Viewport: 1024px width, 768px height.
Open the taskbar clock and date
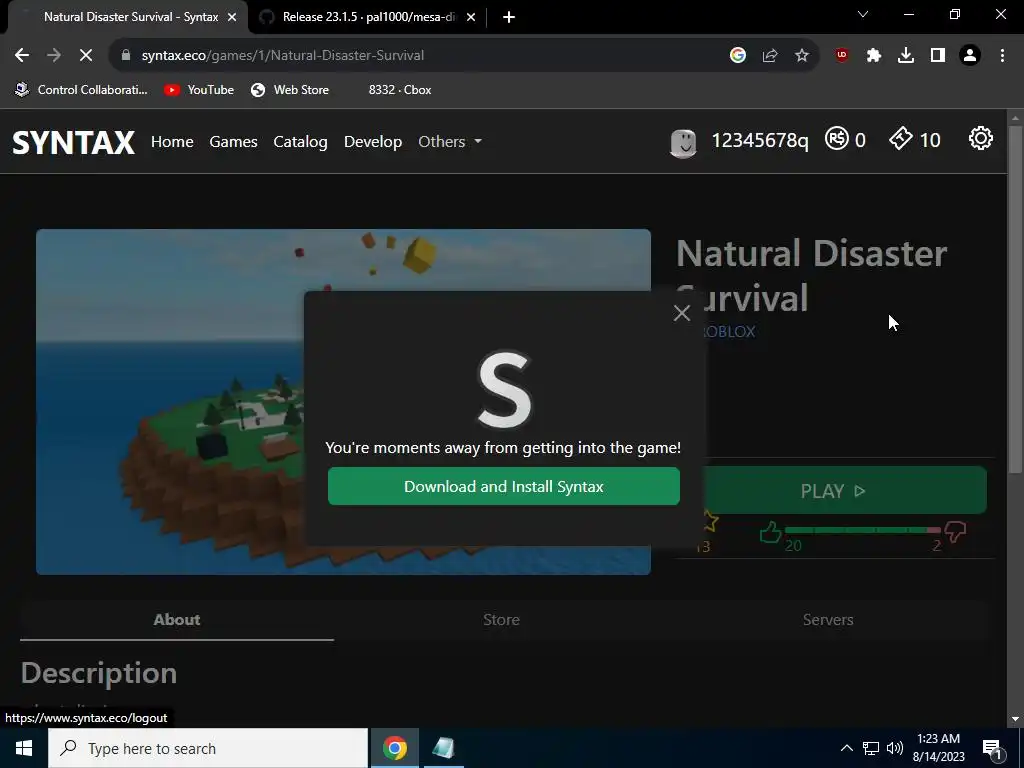[x=938, y=748]
